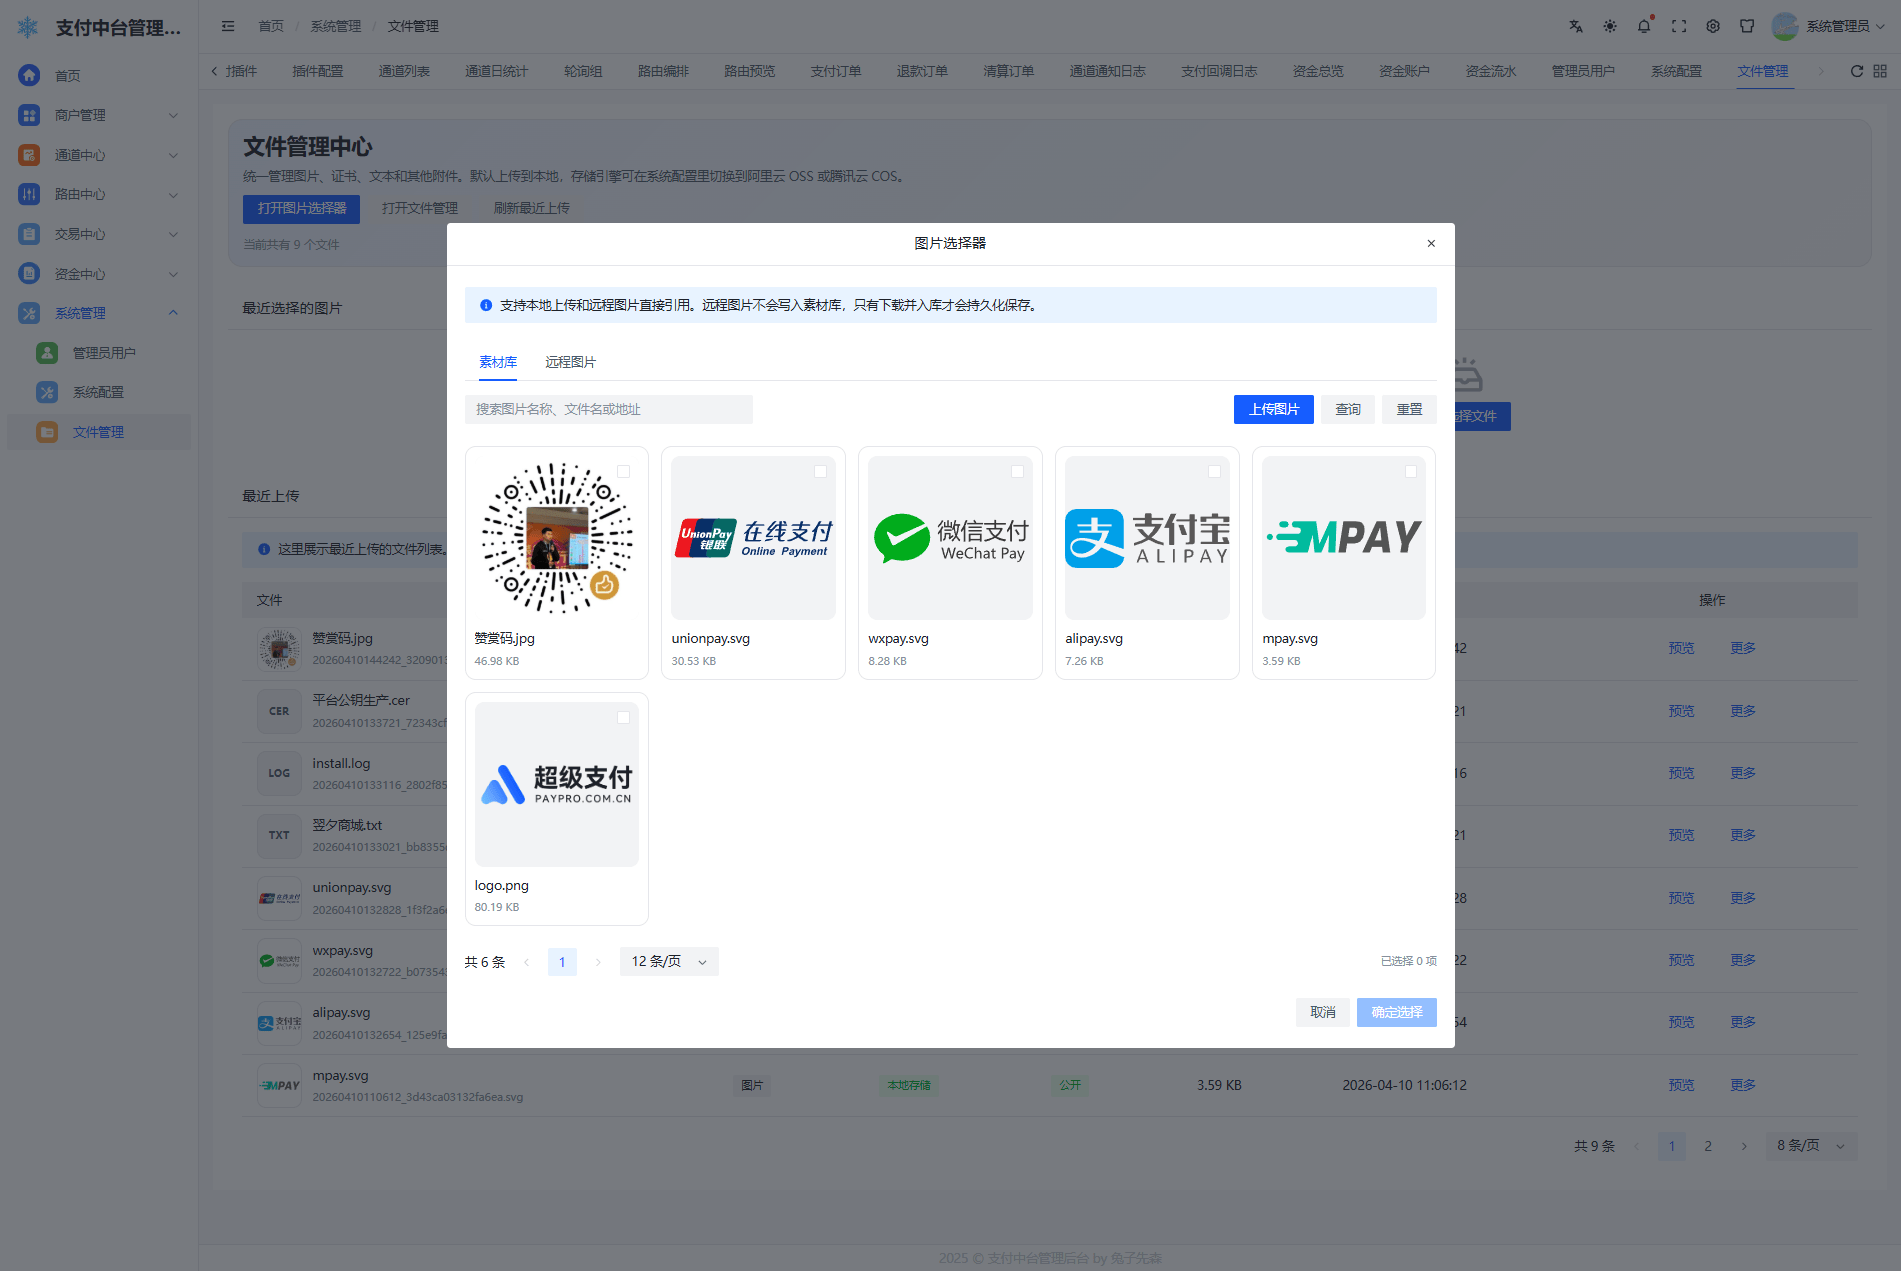Screen dimensions: 1901x1271
Task: Open the 通道中心 sidebar menu item
Action: [99, 155]
